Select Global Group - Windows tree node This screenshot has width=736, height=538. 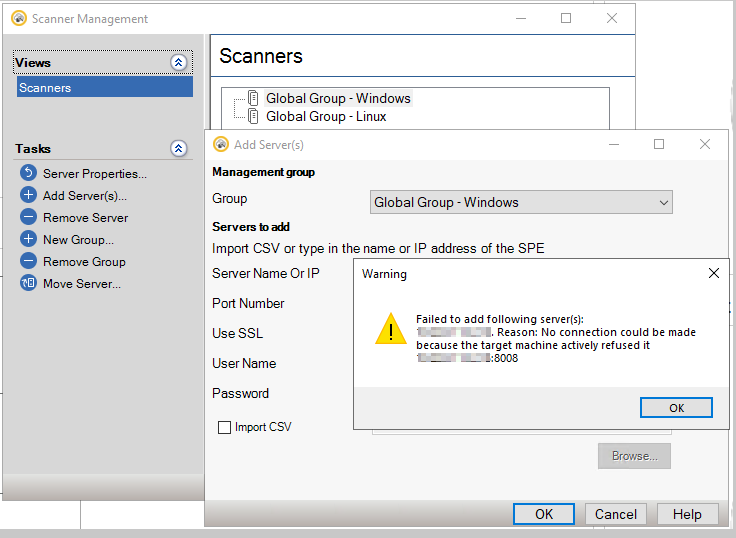[338, 98]
